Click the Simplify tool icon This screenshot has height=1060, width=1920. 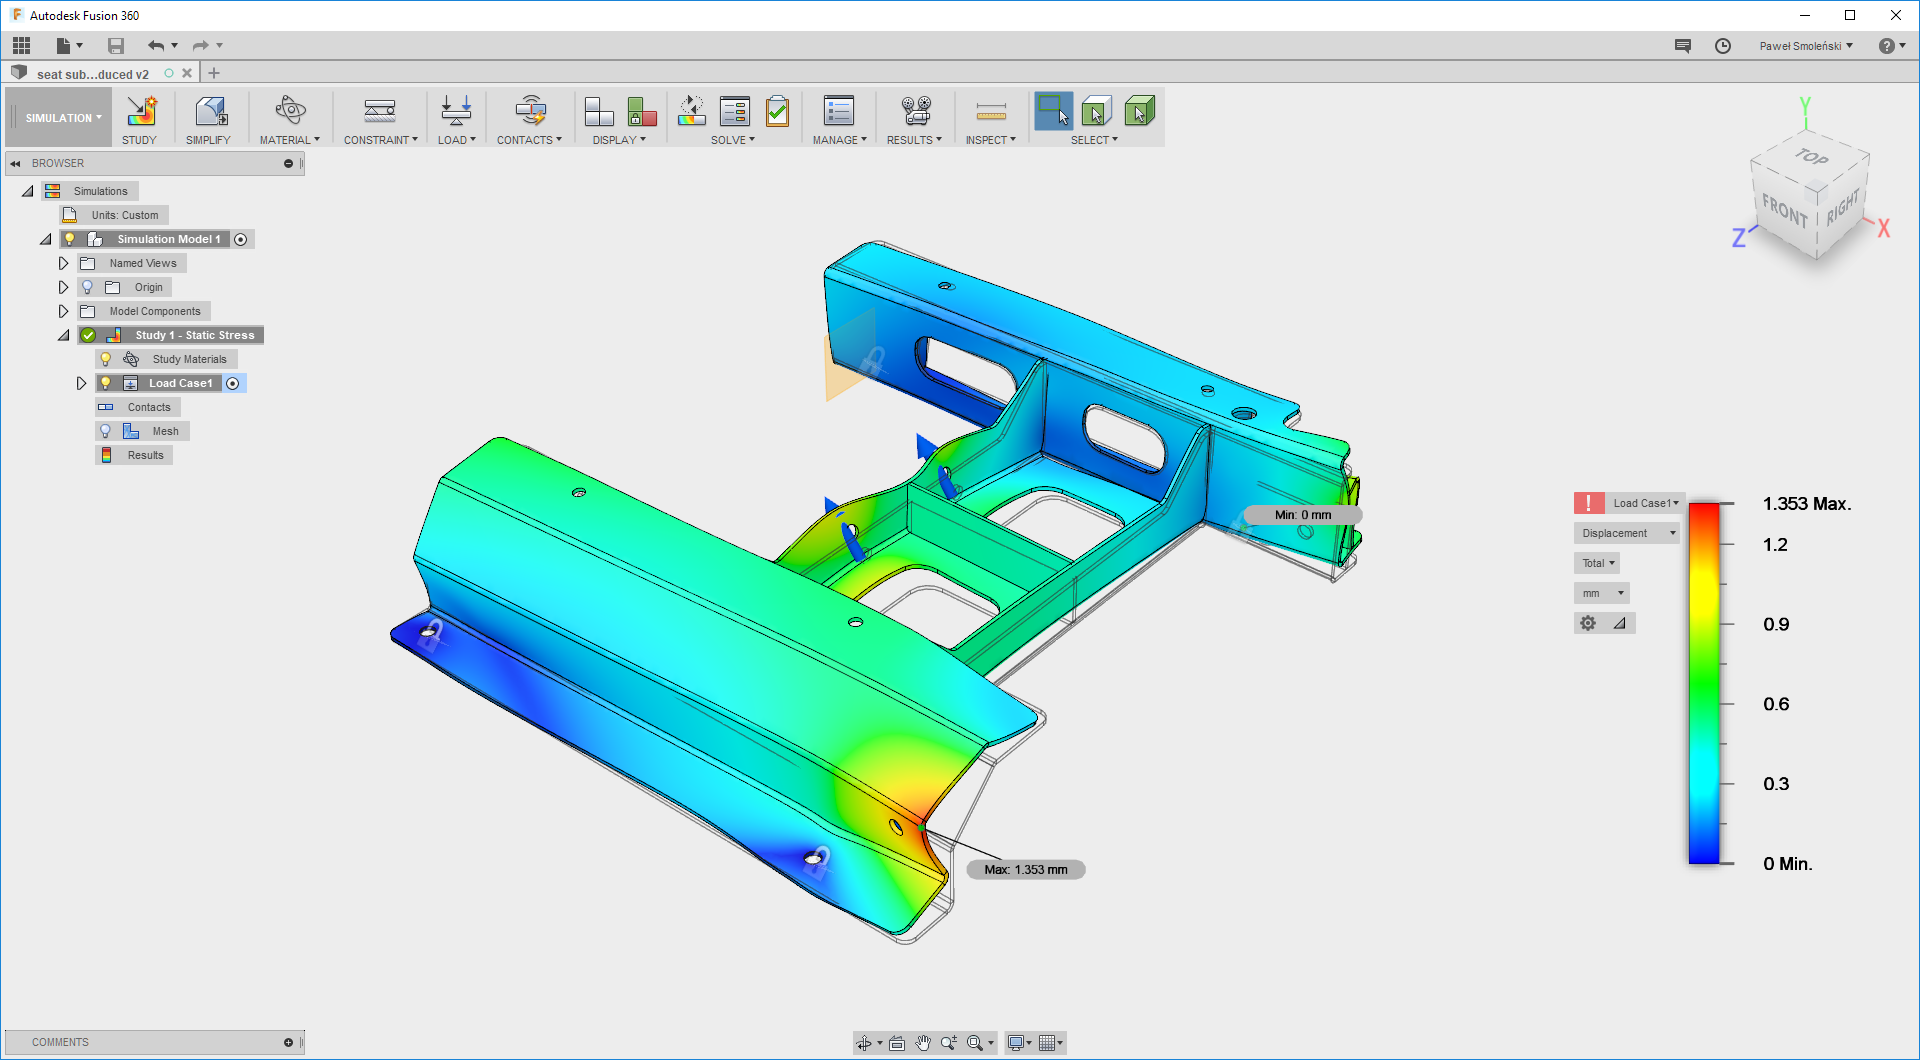209,111
